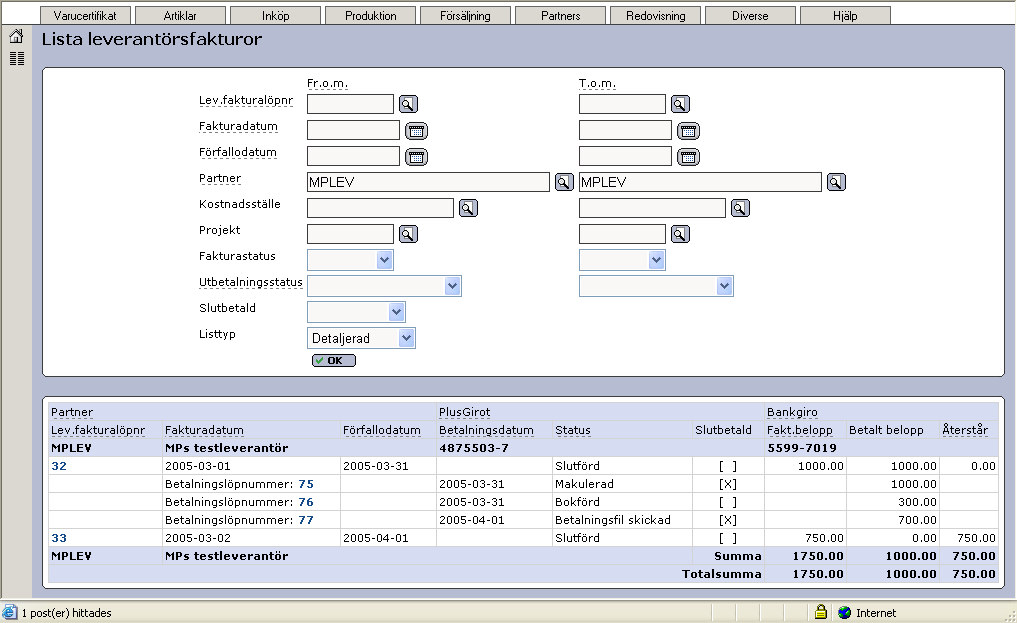Open invoice number 33 link
The width and height of the screenshot is (1017, 623).
click(x=59, y=538)
